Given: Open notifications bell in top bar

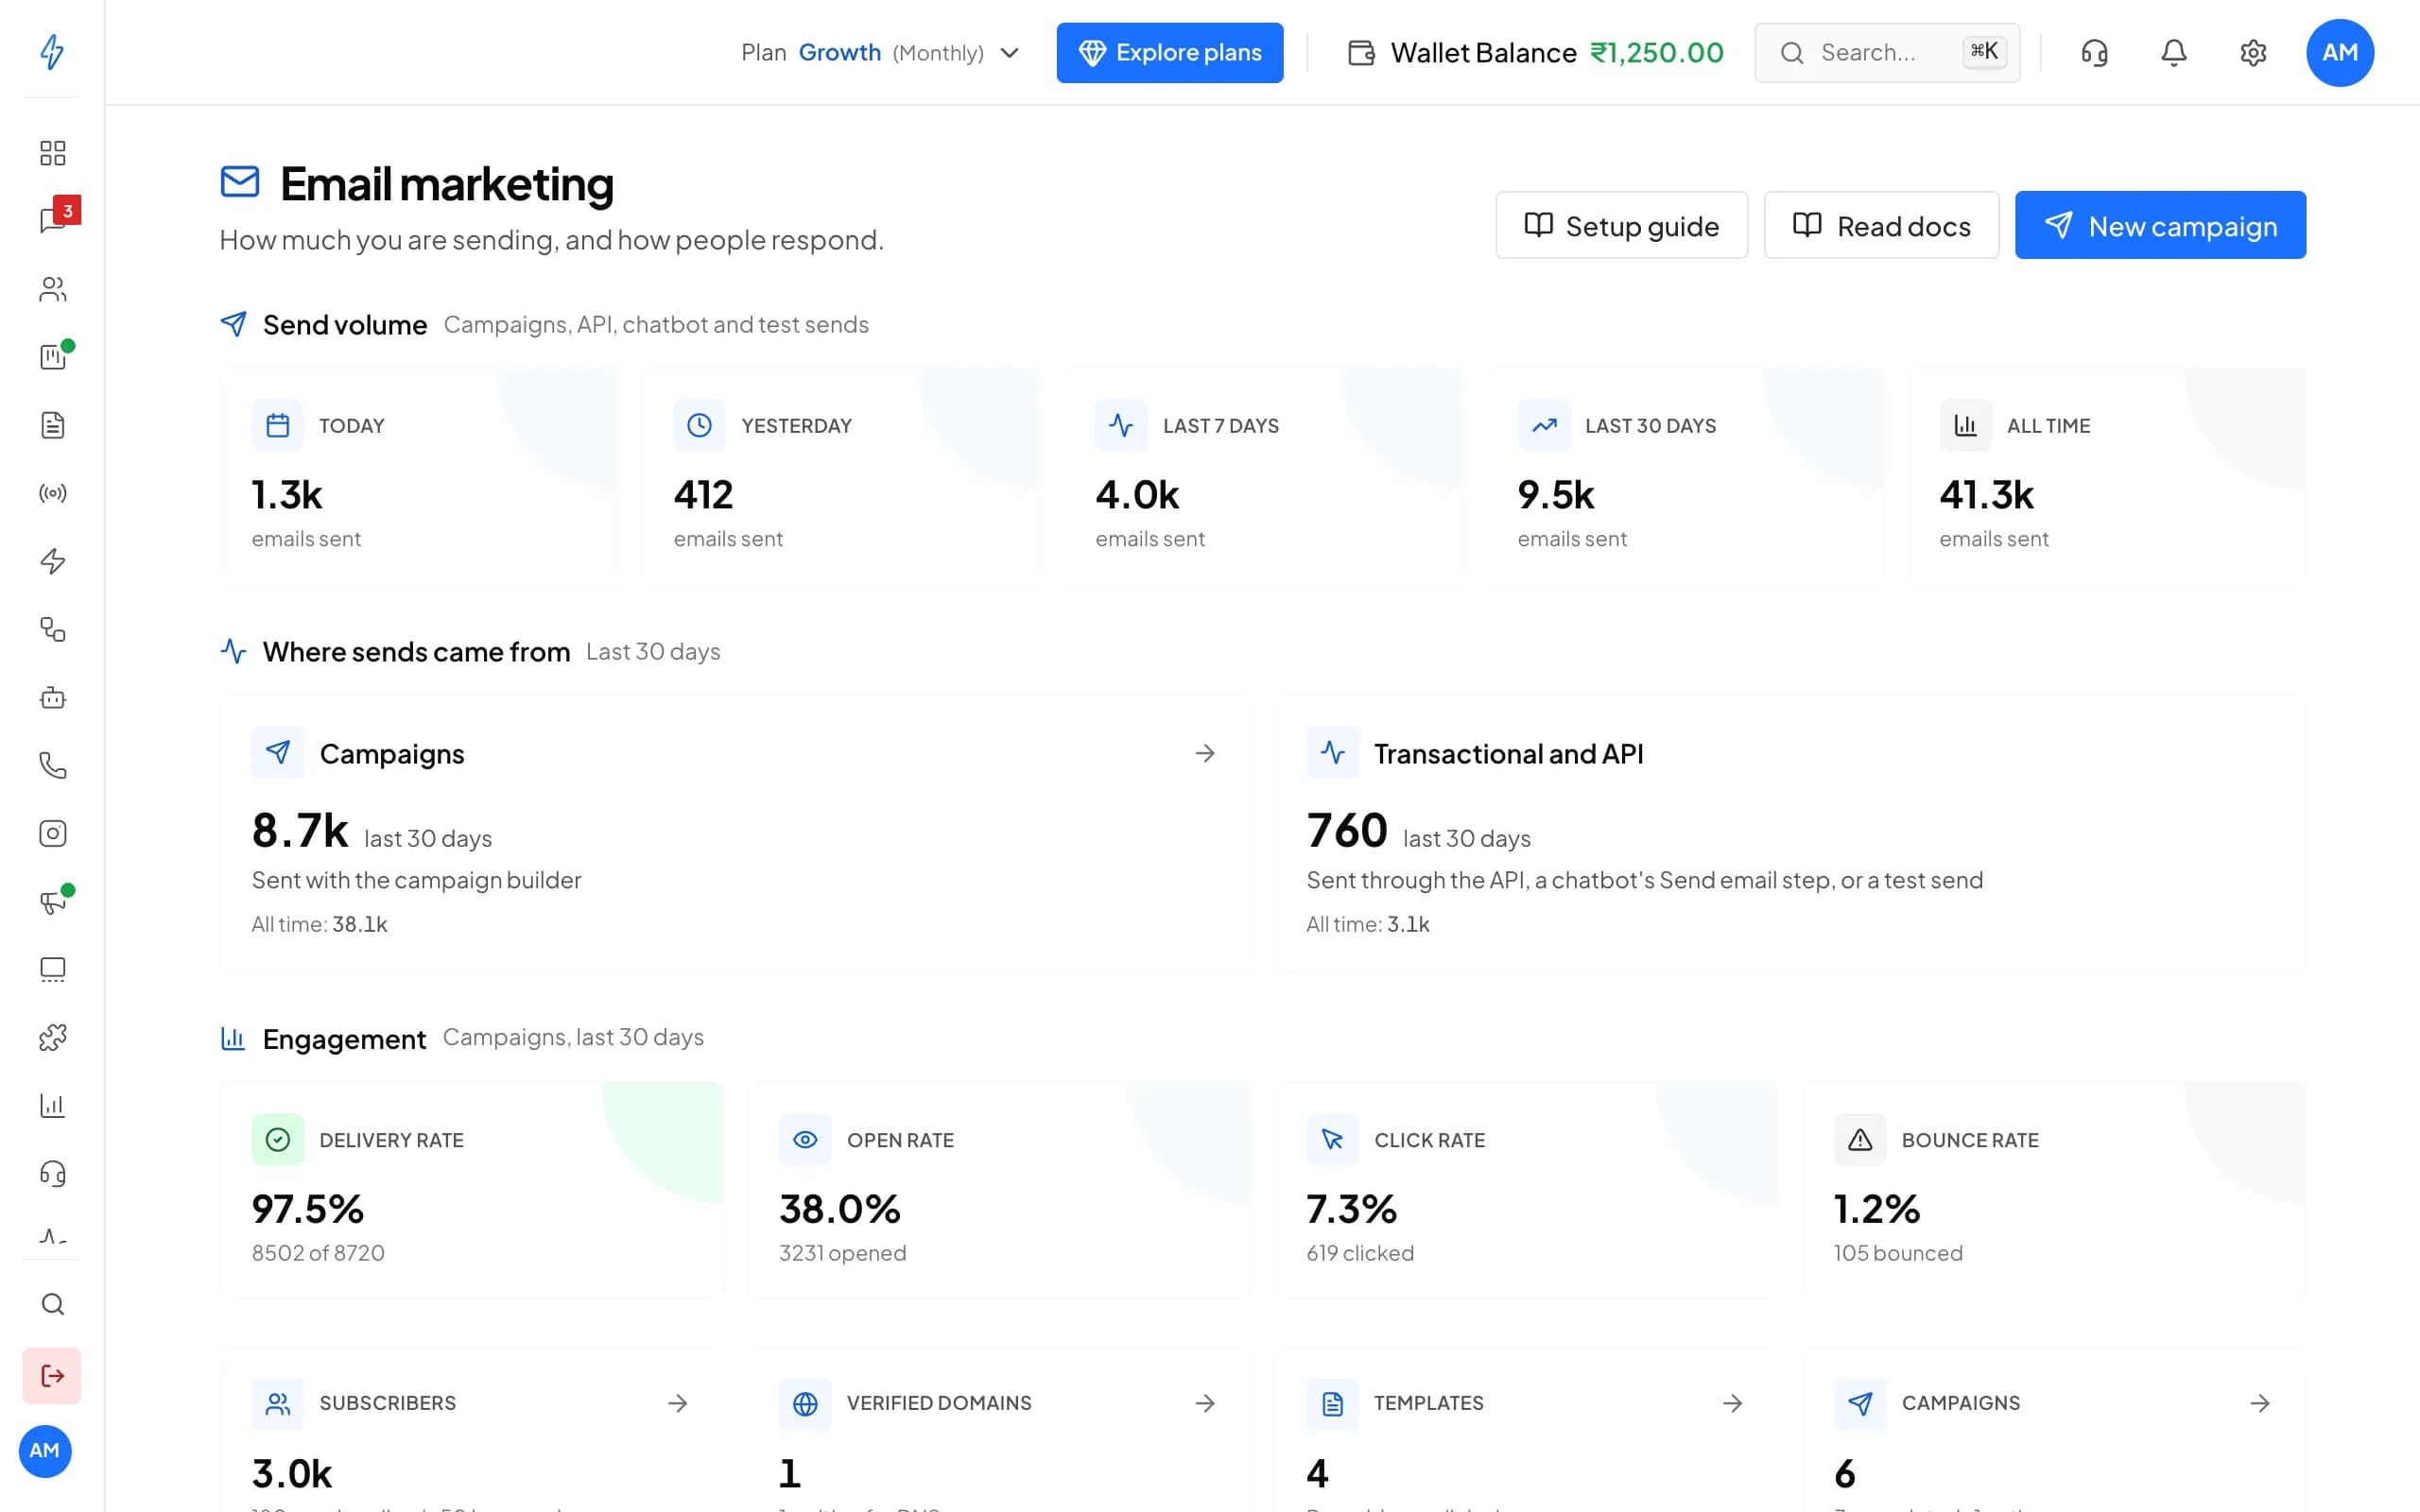Looking at the screenshot, I should (x=2173, y=52).
